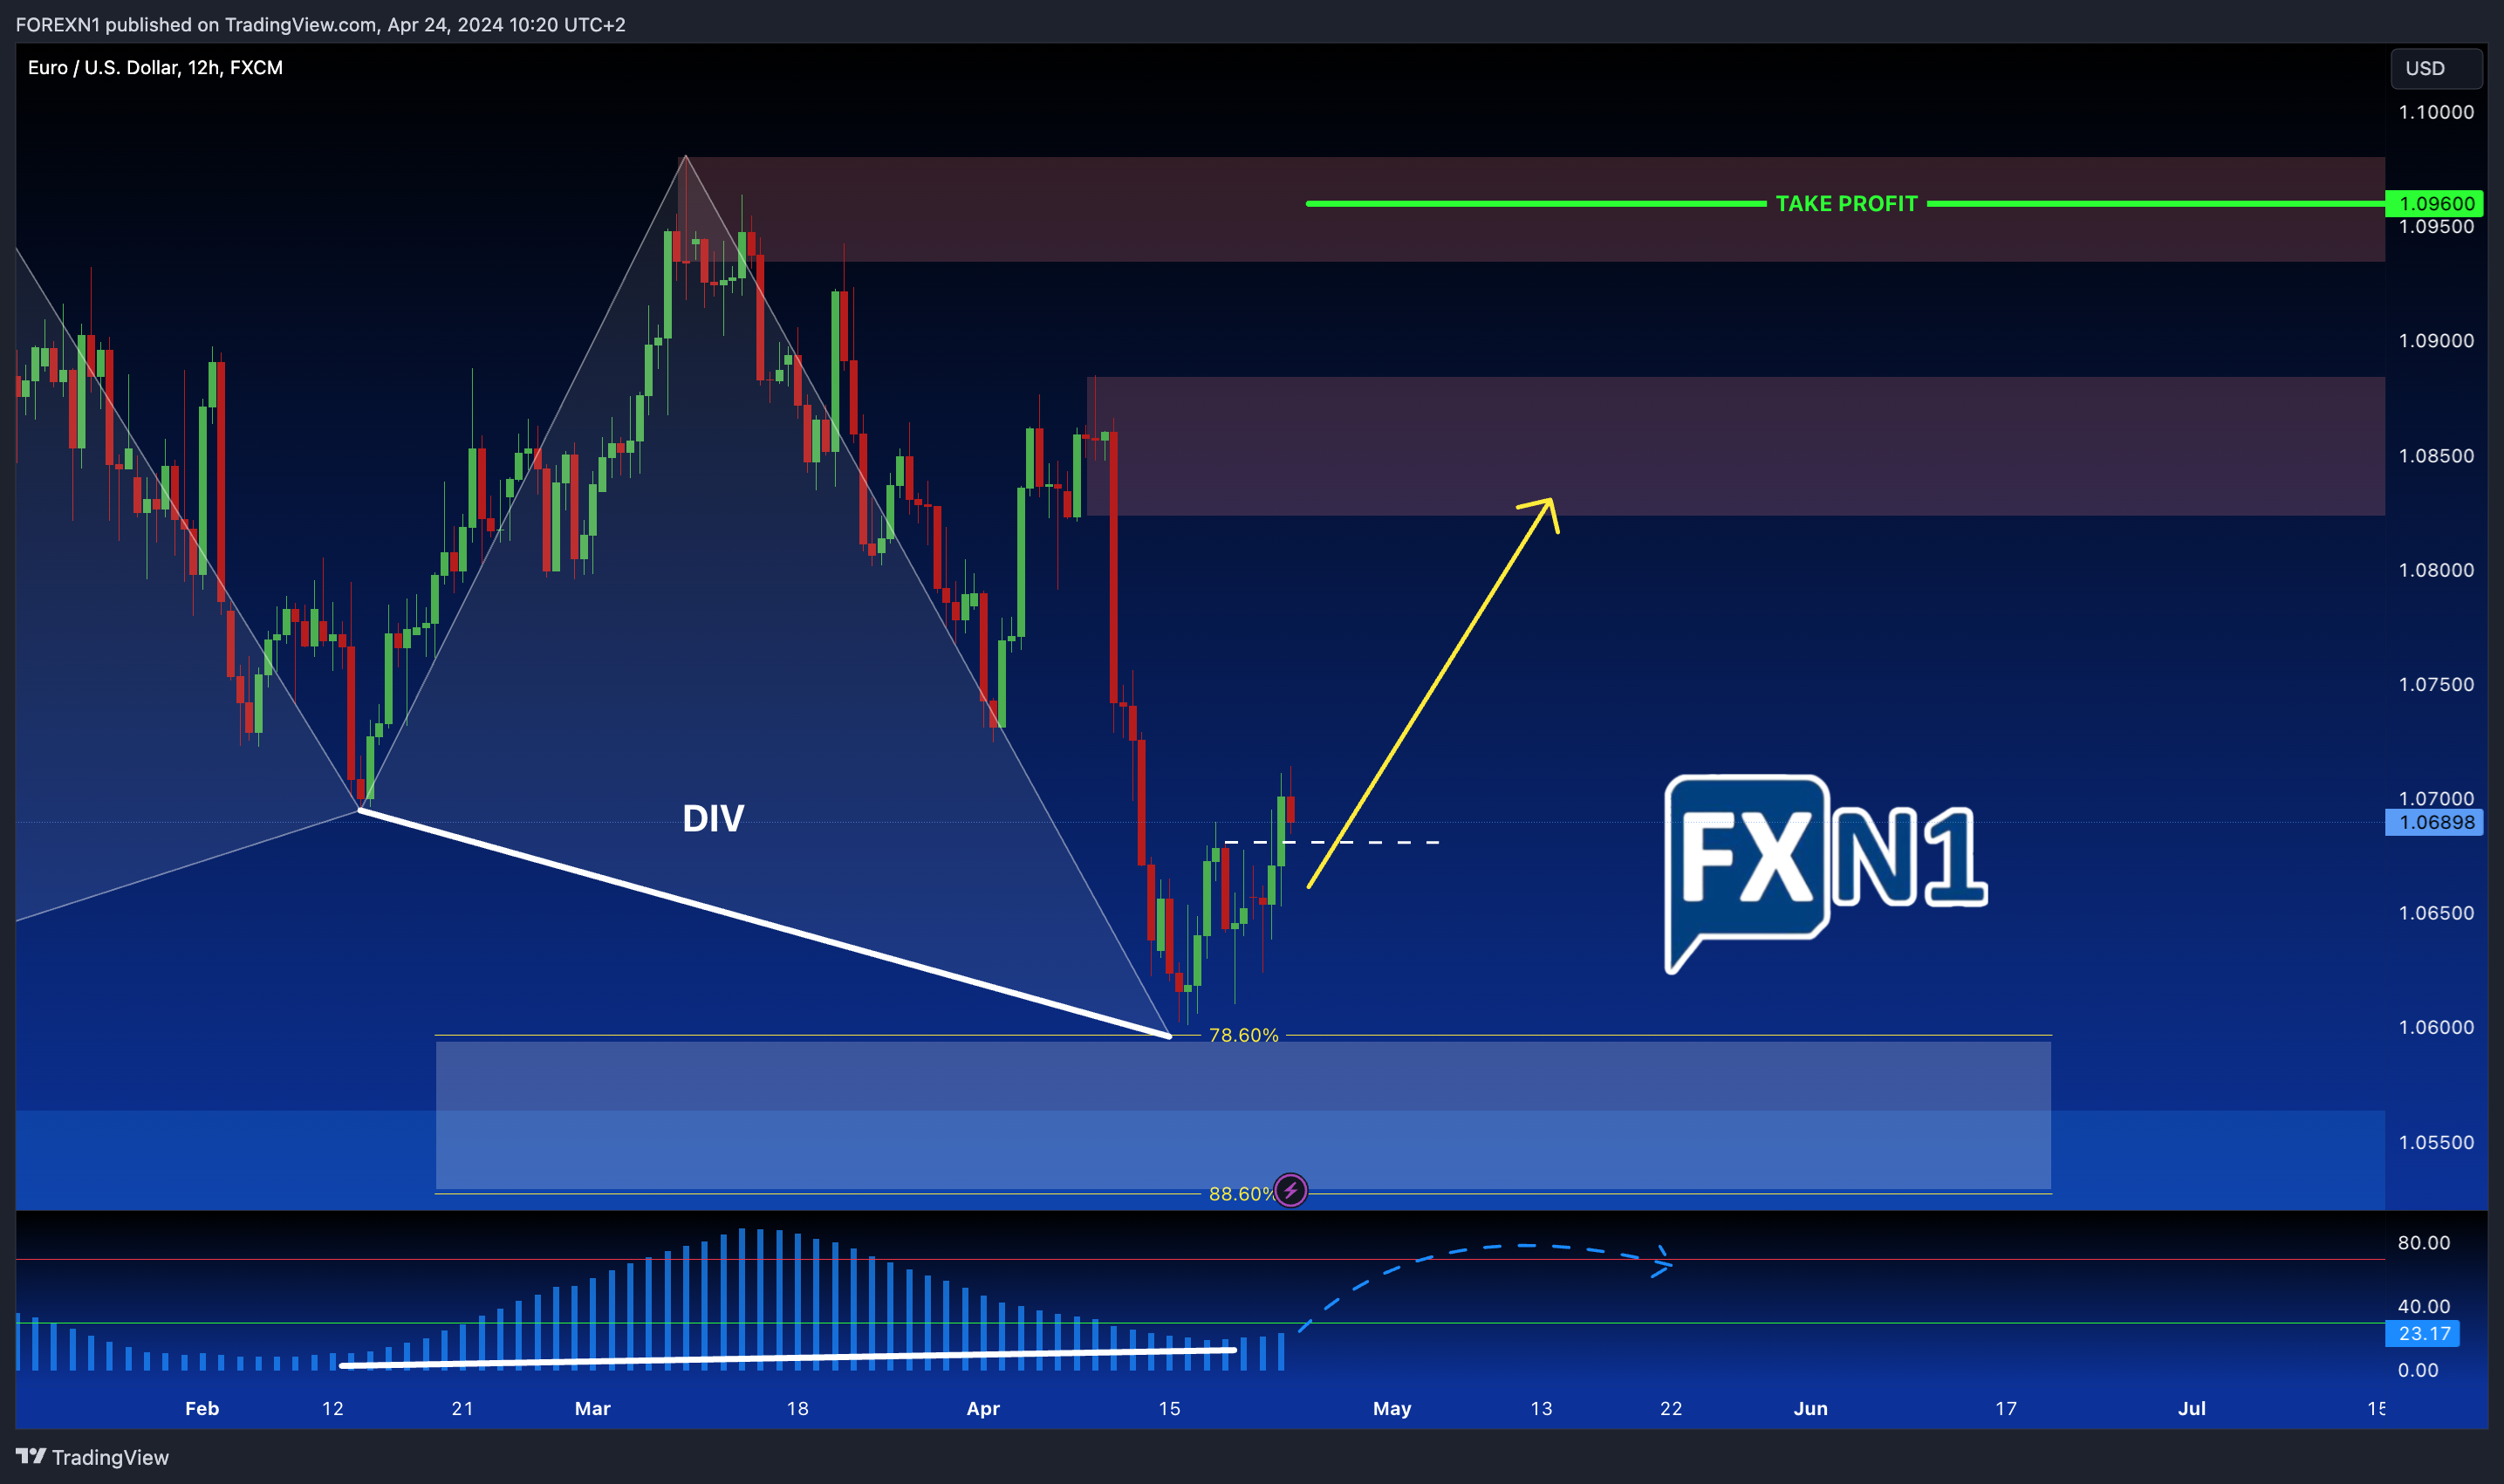Click the May label on the time axis
Screen dimensions: 2504x1484
coord(1392,1408)
